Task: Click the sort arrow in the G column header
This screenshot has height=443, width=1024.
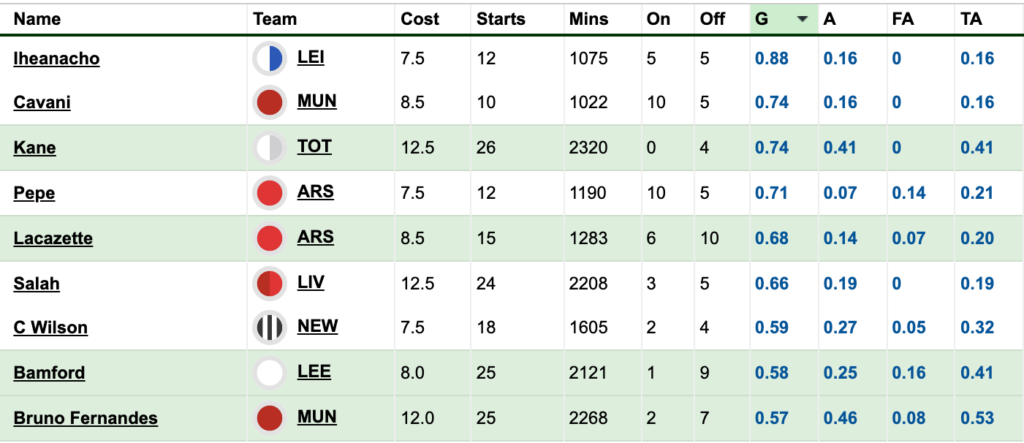Action: (x=803, y=20)
